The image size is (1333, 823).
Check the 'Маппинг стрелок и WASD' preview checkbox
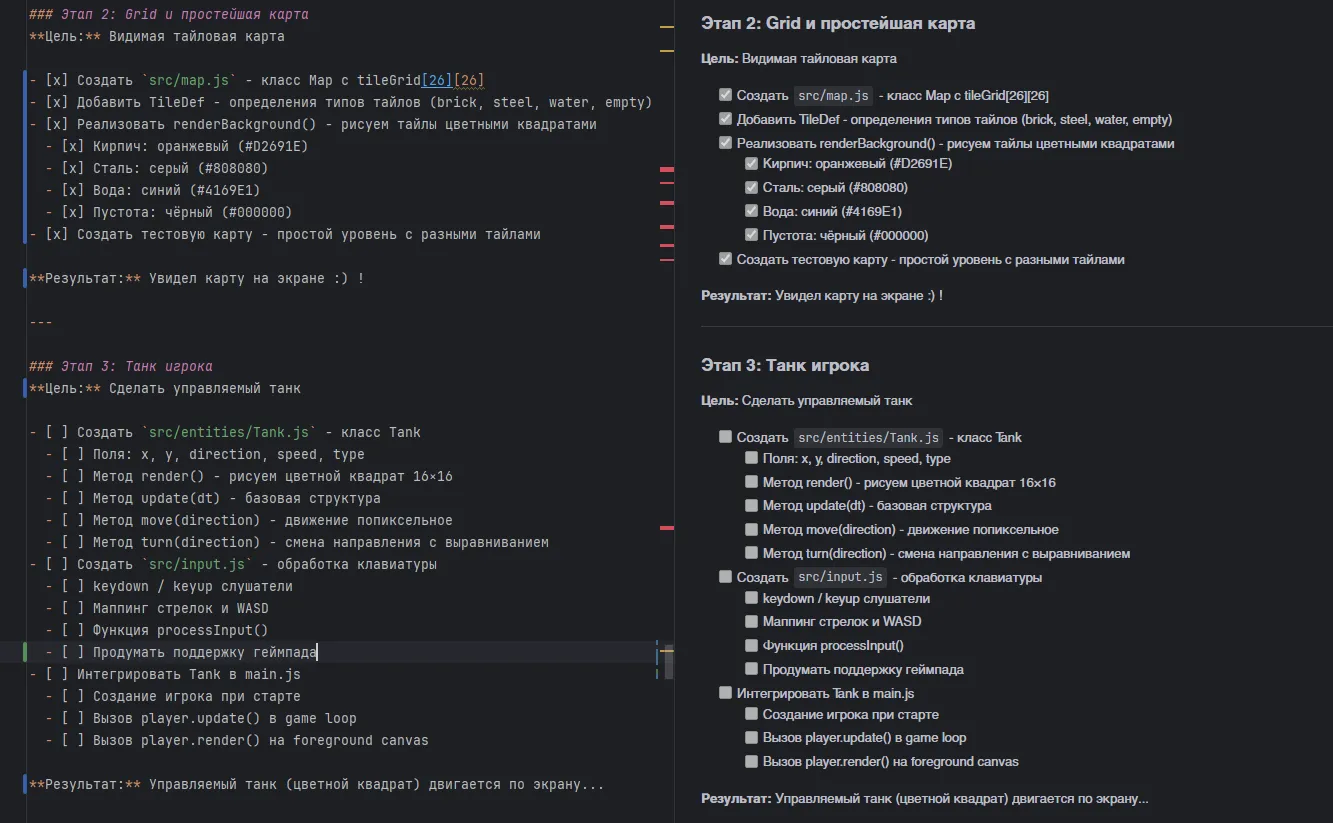(x=751, y=622)
